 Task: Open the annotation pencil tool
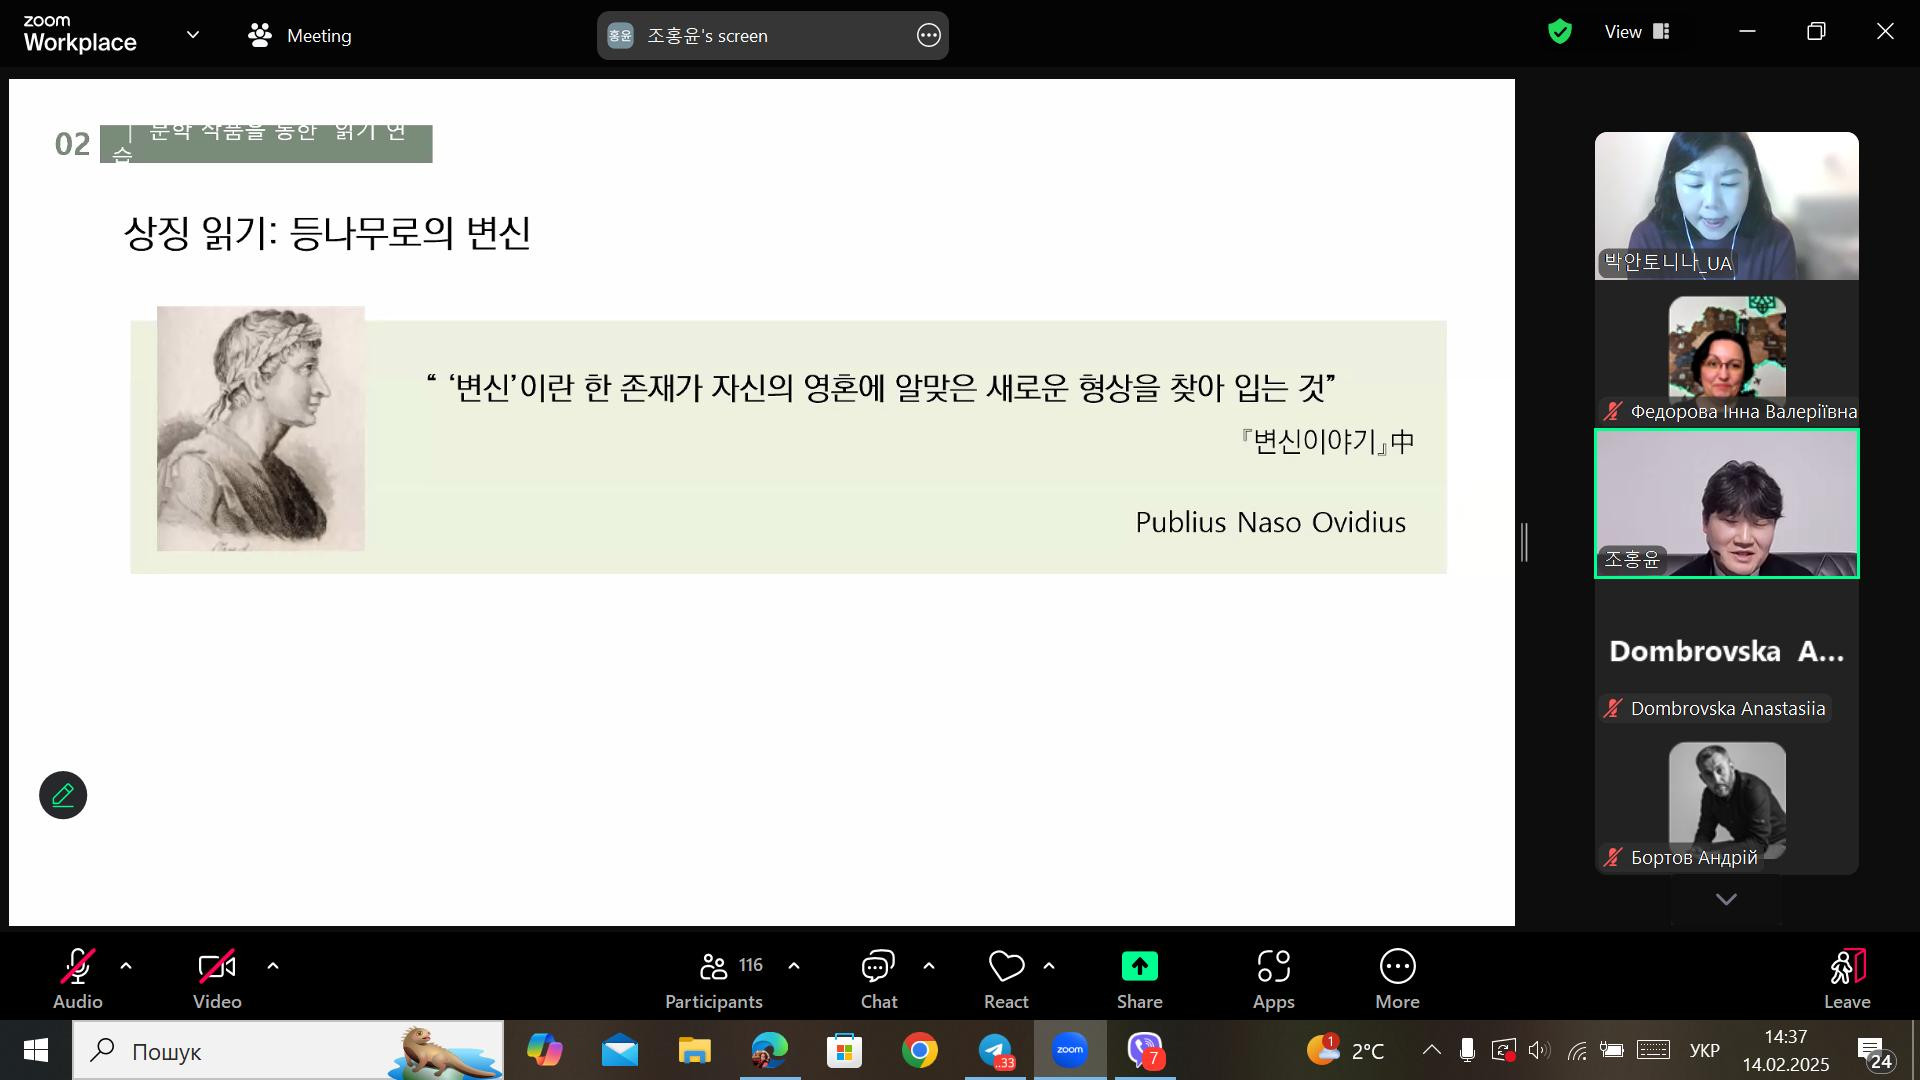click(x=63, y=796)
